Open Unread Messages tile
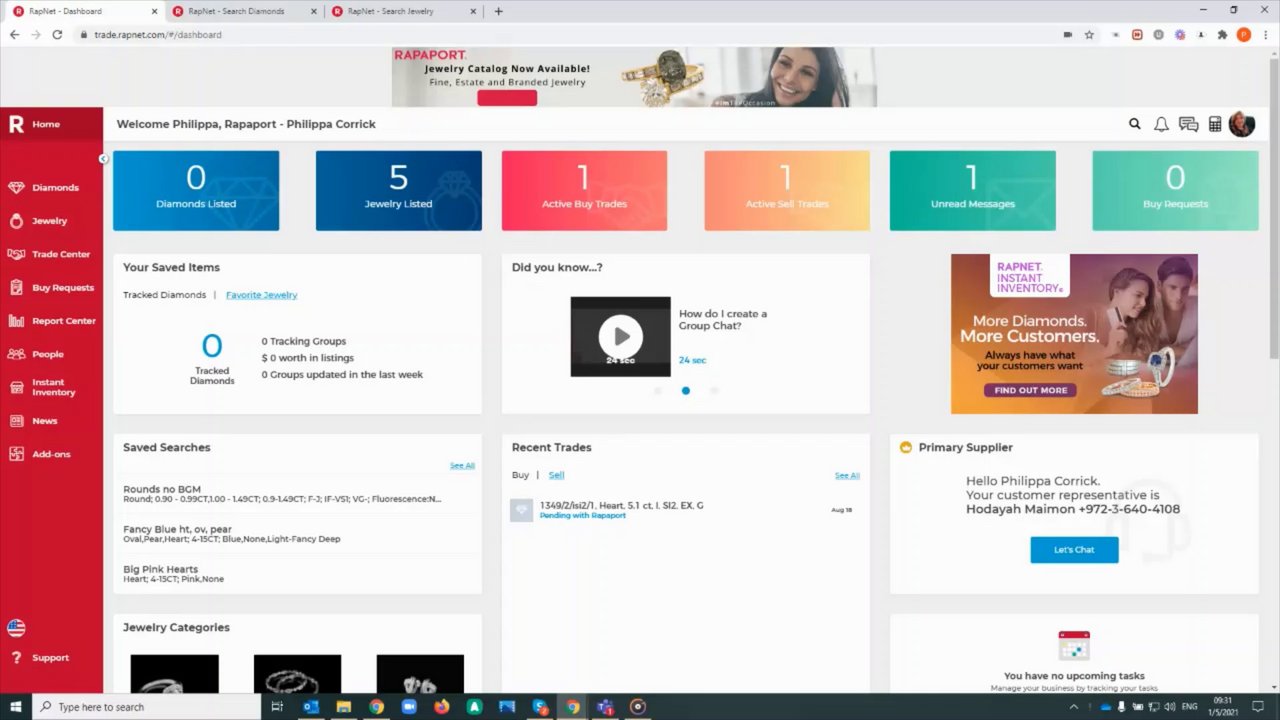The height and width of the screenshot is (720, 1280). (973, 191)
